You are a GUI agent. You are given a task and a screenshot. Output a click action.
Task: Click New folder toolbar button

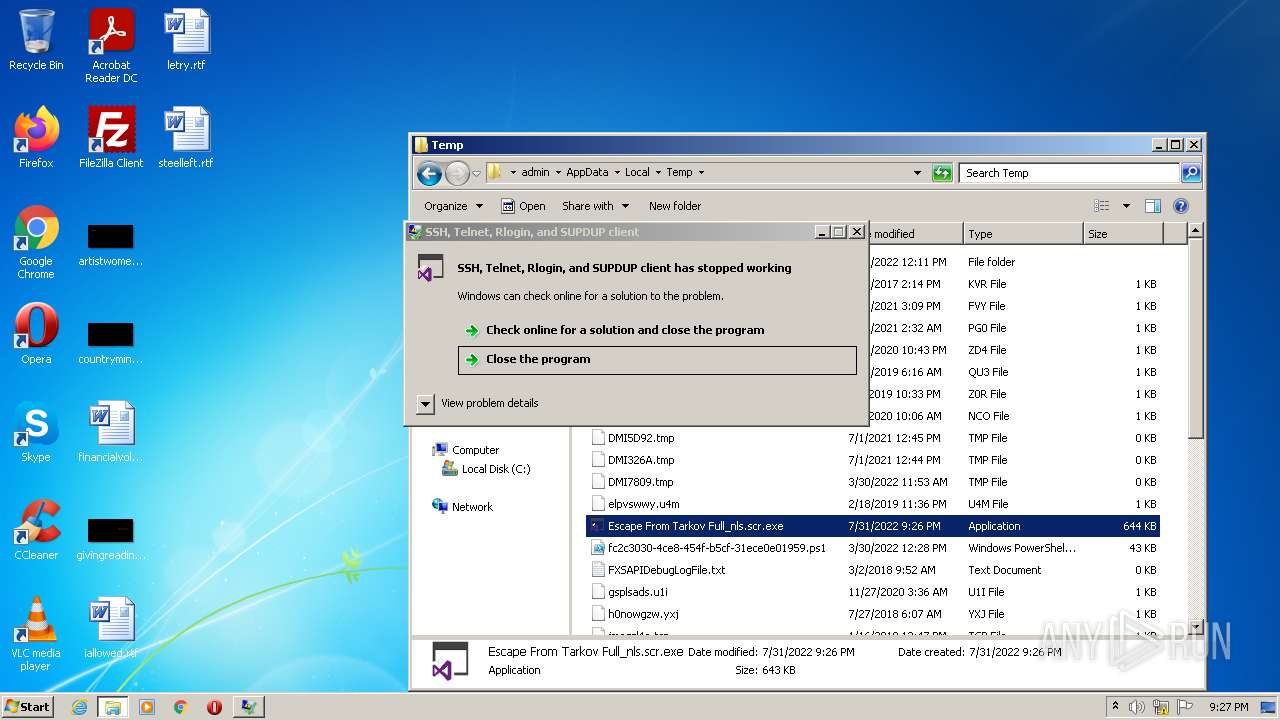675,206
